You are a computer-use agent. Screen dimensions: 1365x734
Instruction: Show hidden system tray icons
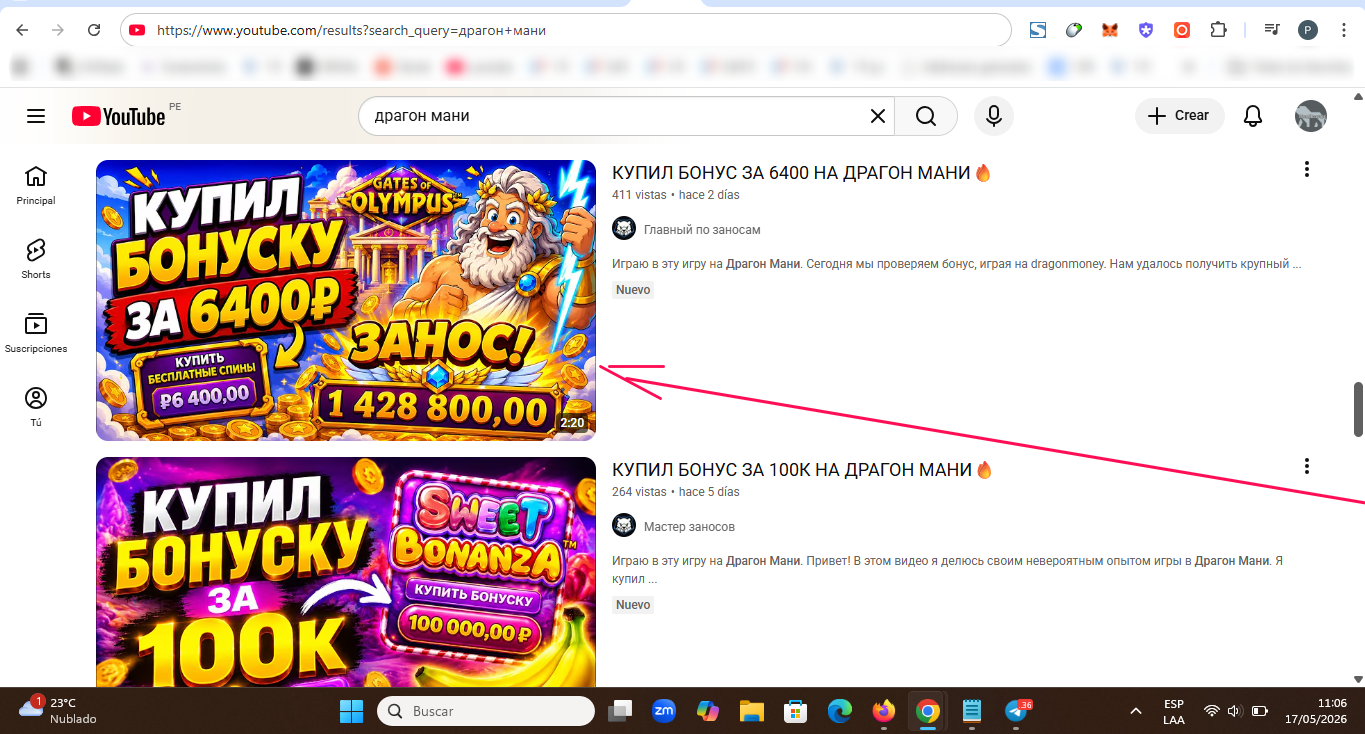pyautogui.click(x=1135, y=711)
